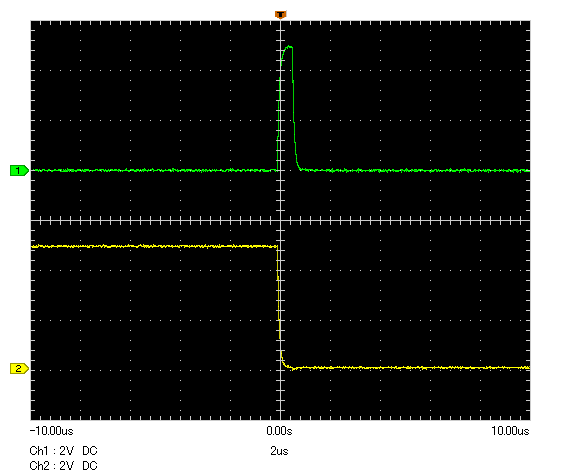Select the 2us timebase readout
This screenshot has height=476, width=561.
[x=279, y=451]
